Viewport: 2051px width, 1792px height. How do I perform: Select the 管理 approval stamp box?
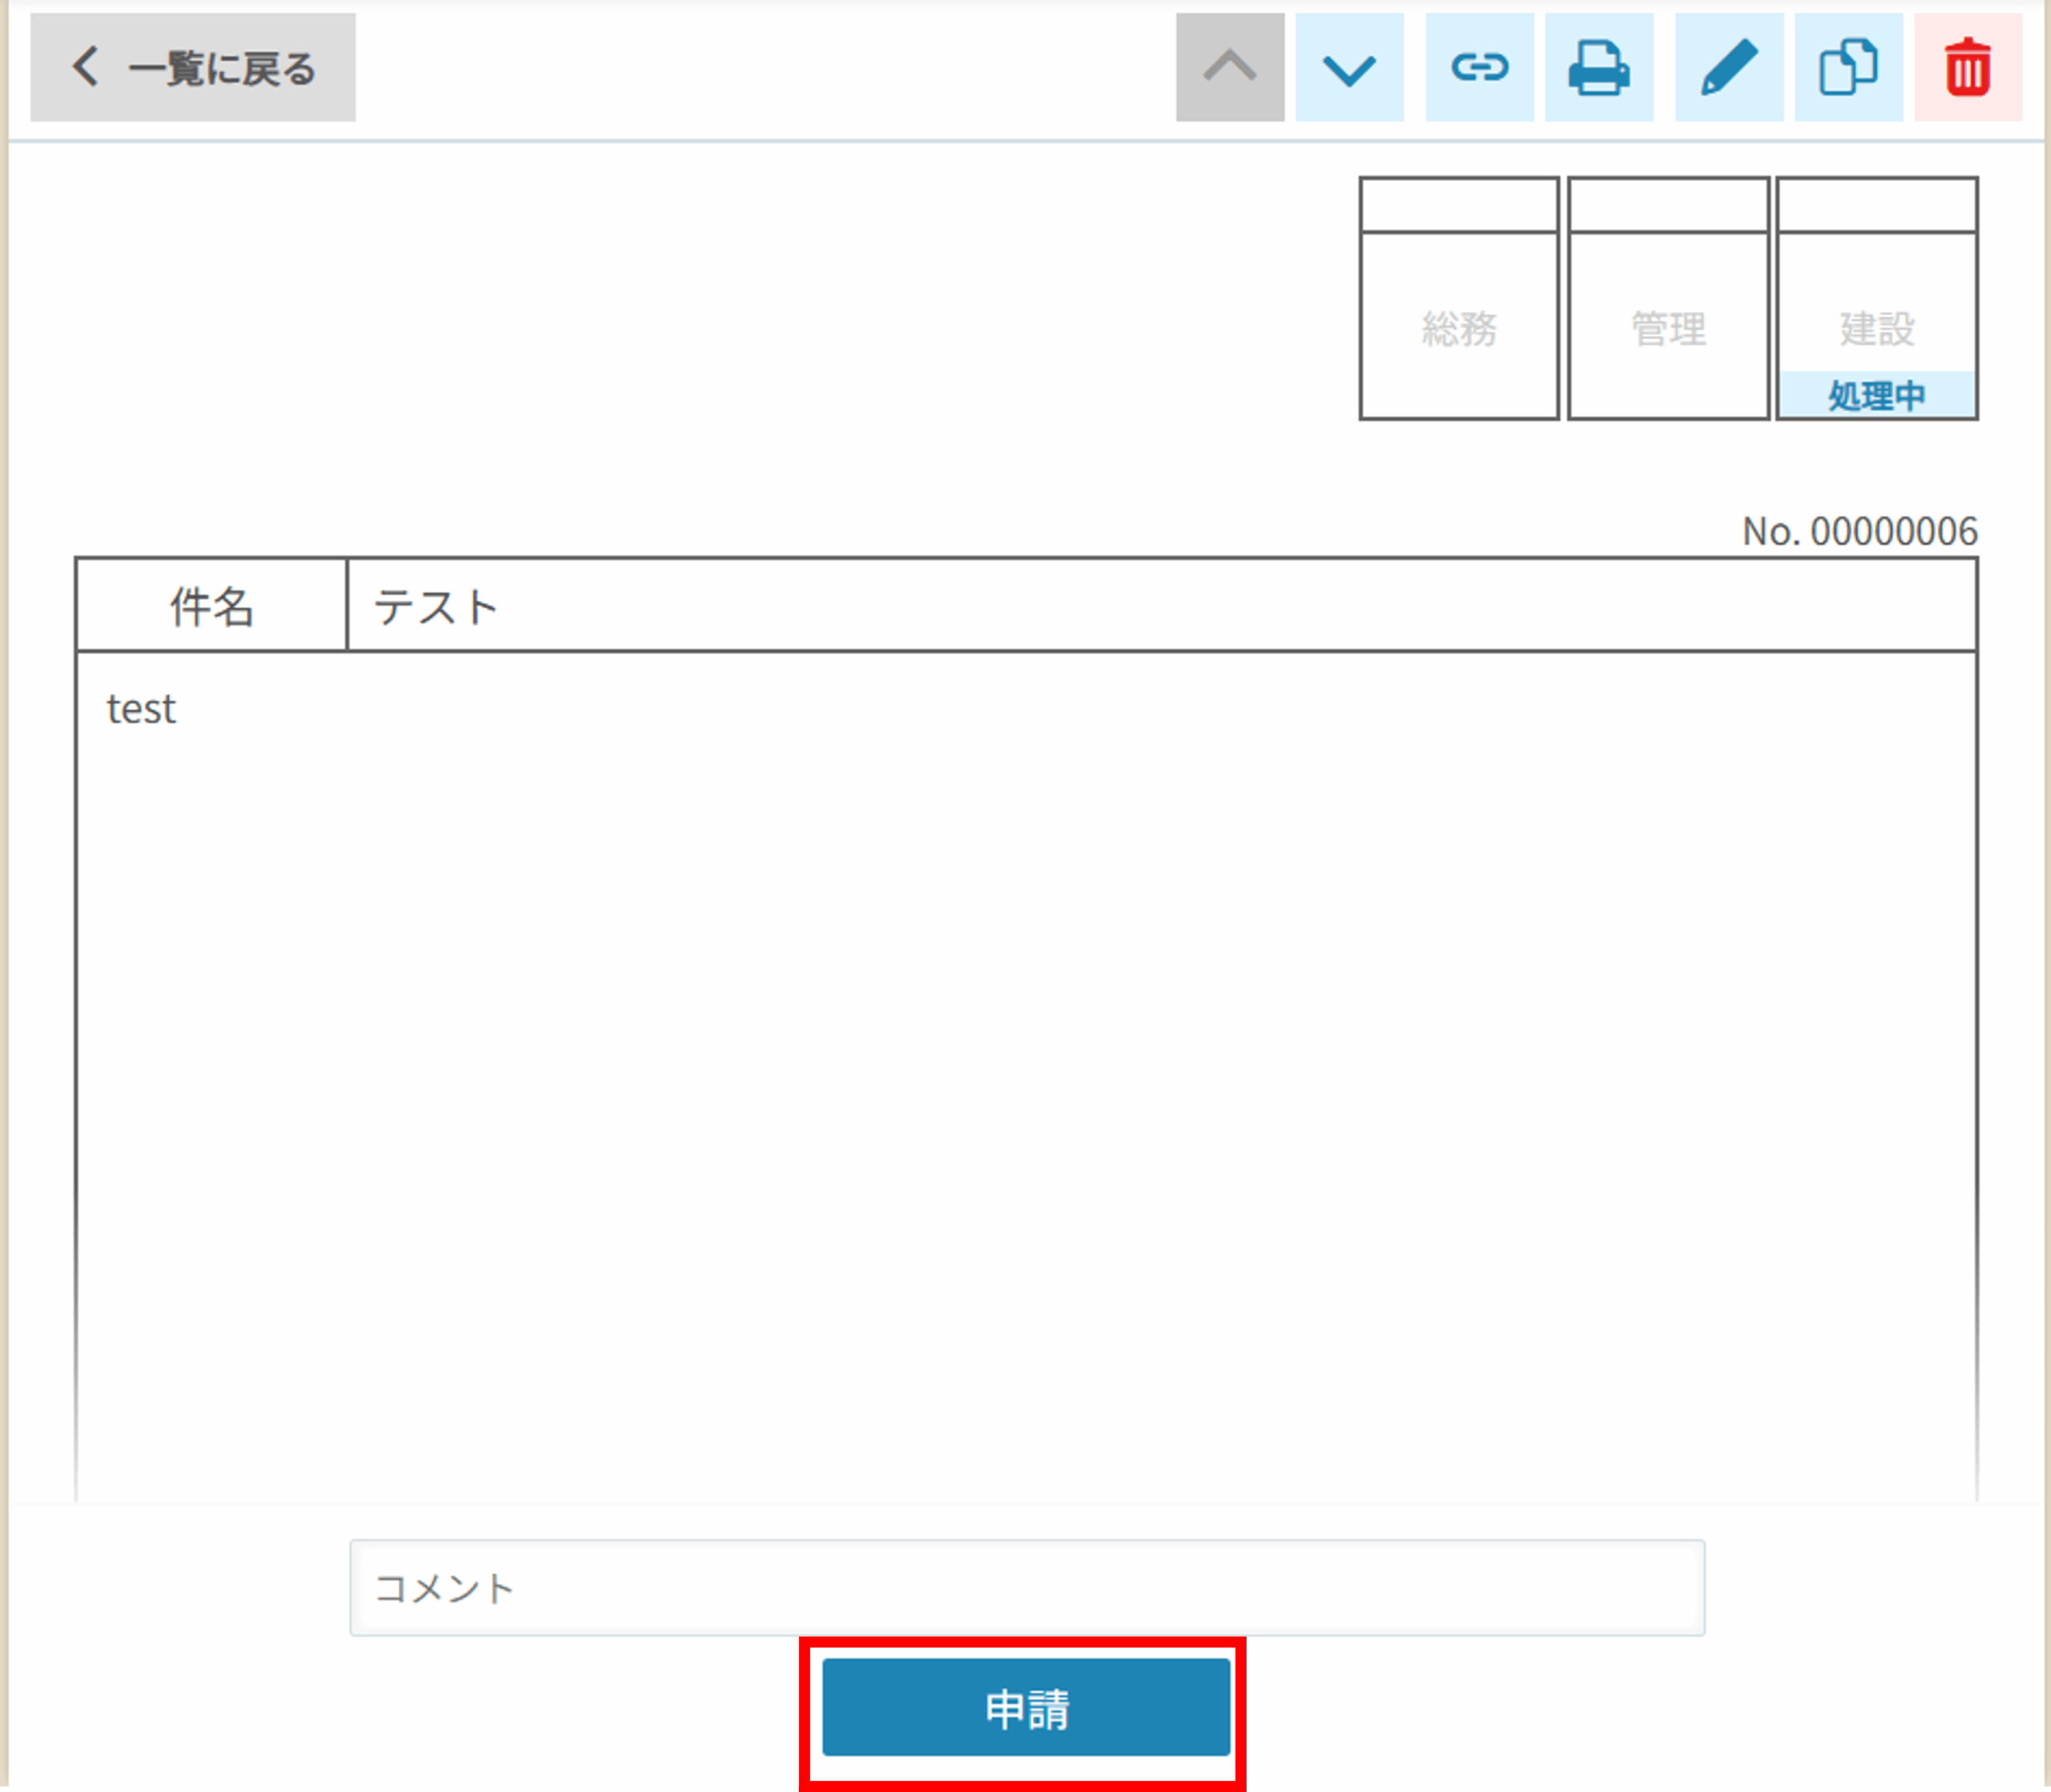pyautogui.click(x=1668, y=327)
